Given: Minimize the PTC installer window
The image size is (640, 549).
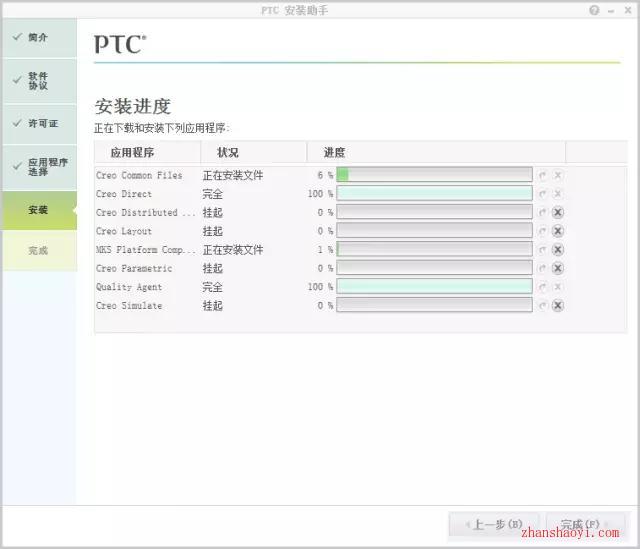Looking at the screenshot, I should click(x=611, y=11).
